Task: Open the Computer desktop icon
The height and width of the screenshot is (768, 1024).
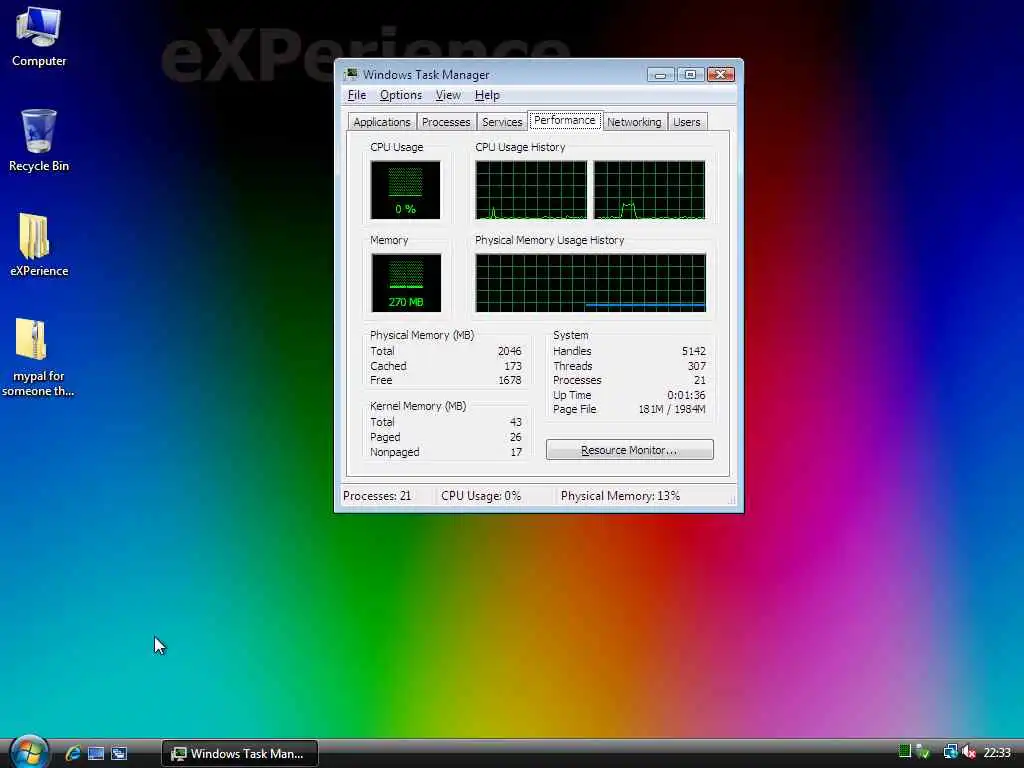Action: (39, 37)
